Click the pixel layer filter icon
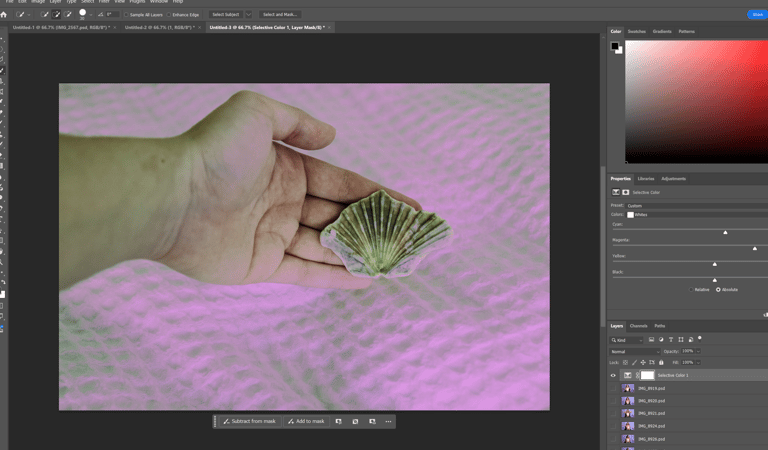The width and height of the screenshot is (768, 450). [x=651, y=340]
